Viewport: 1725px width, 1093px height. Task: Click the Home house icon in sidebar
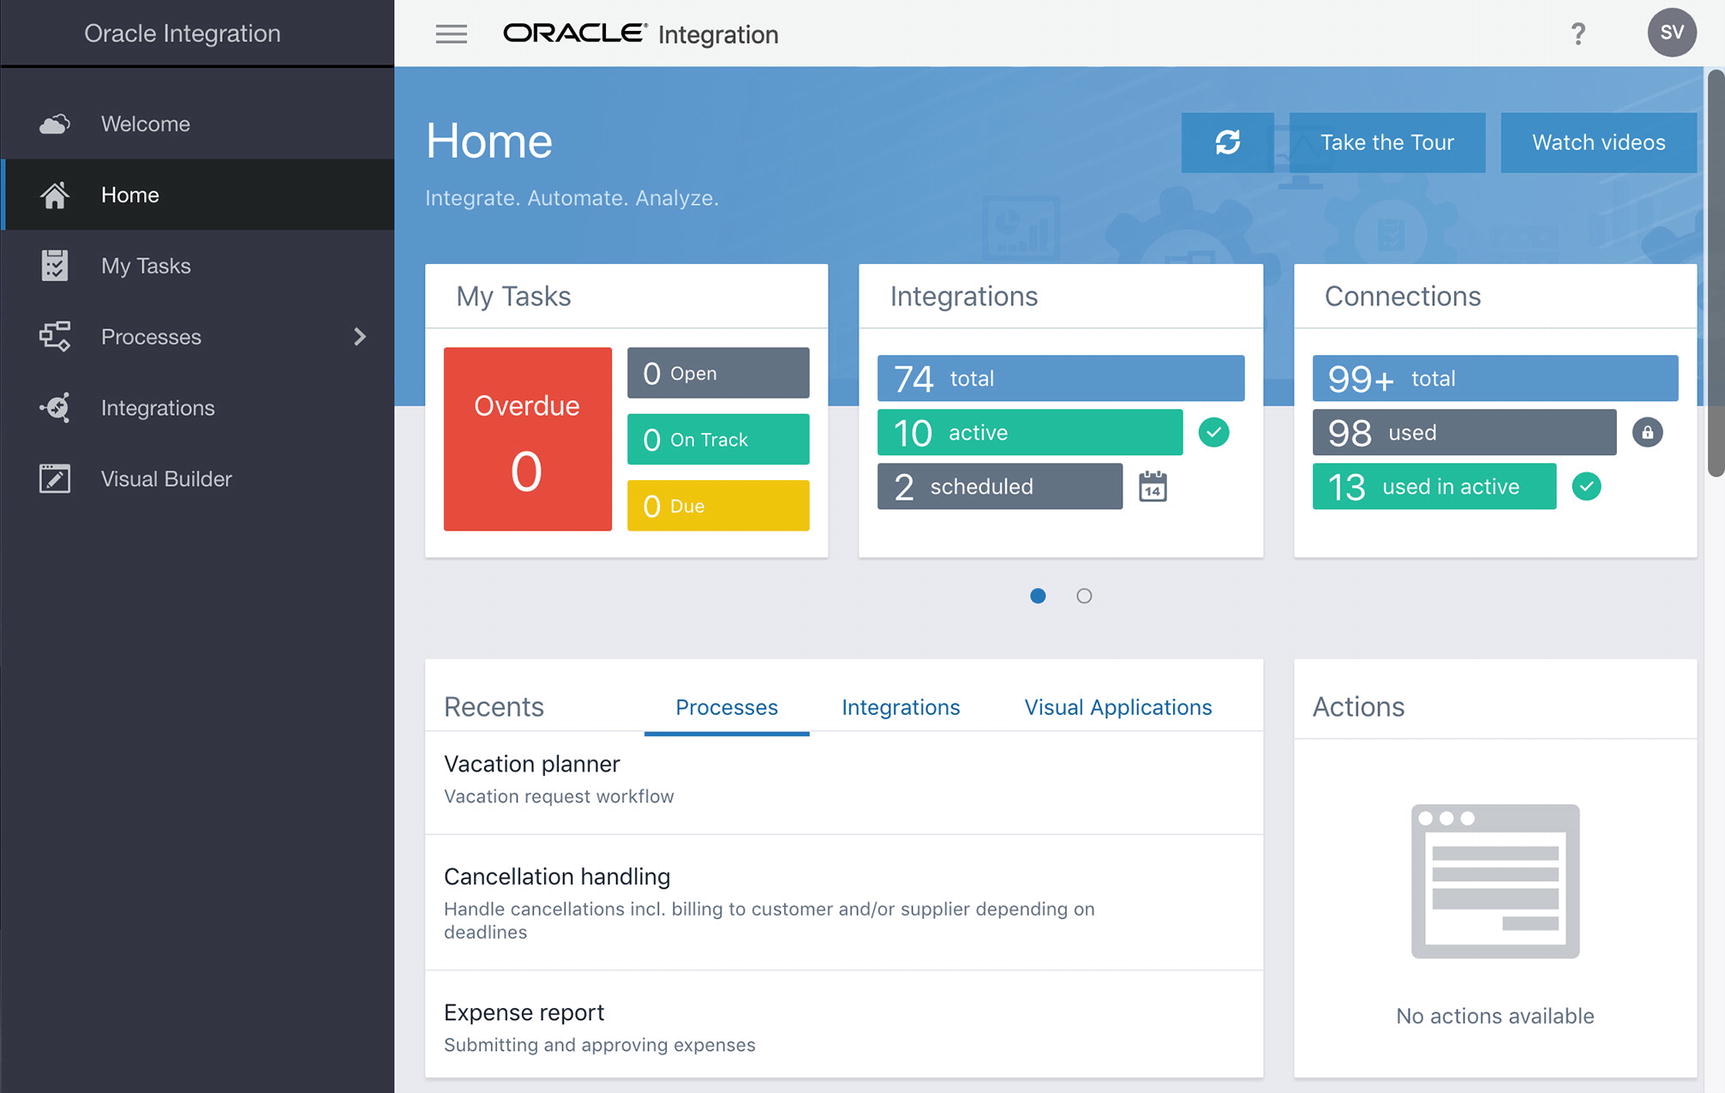pyautogui.click(x=55, y=195)
